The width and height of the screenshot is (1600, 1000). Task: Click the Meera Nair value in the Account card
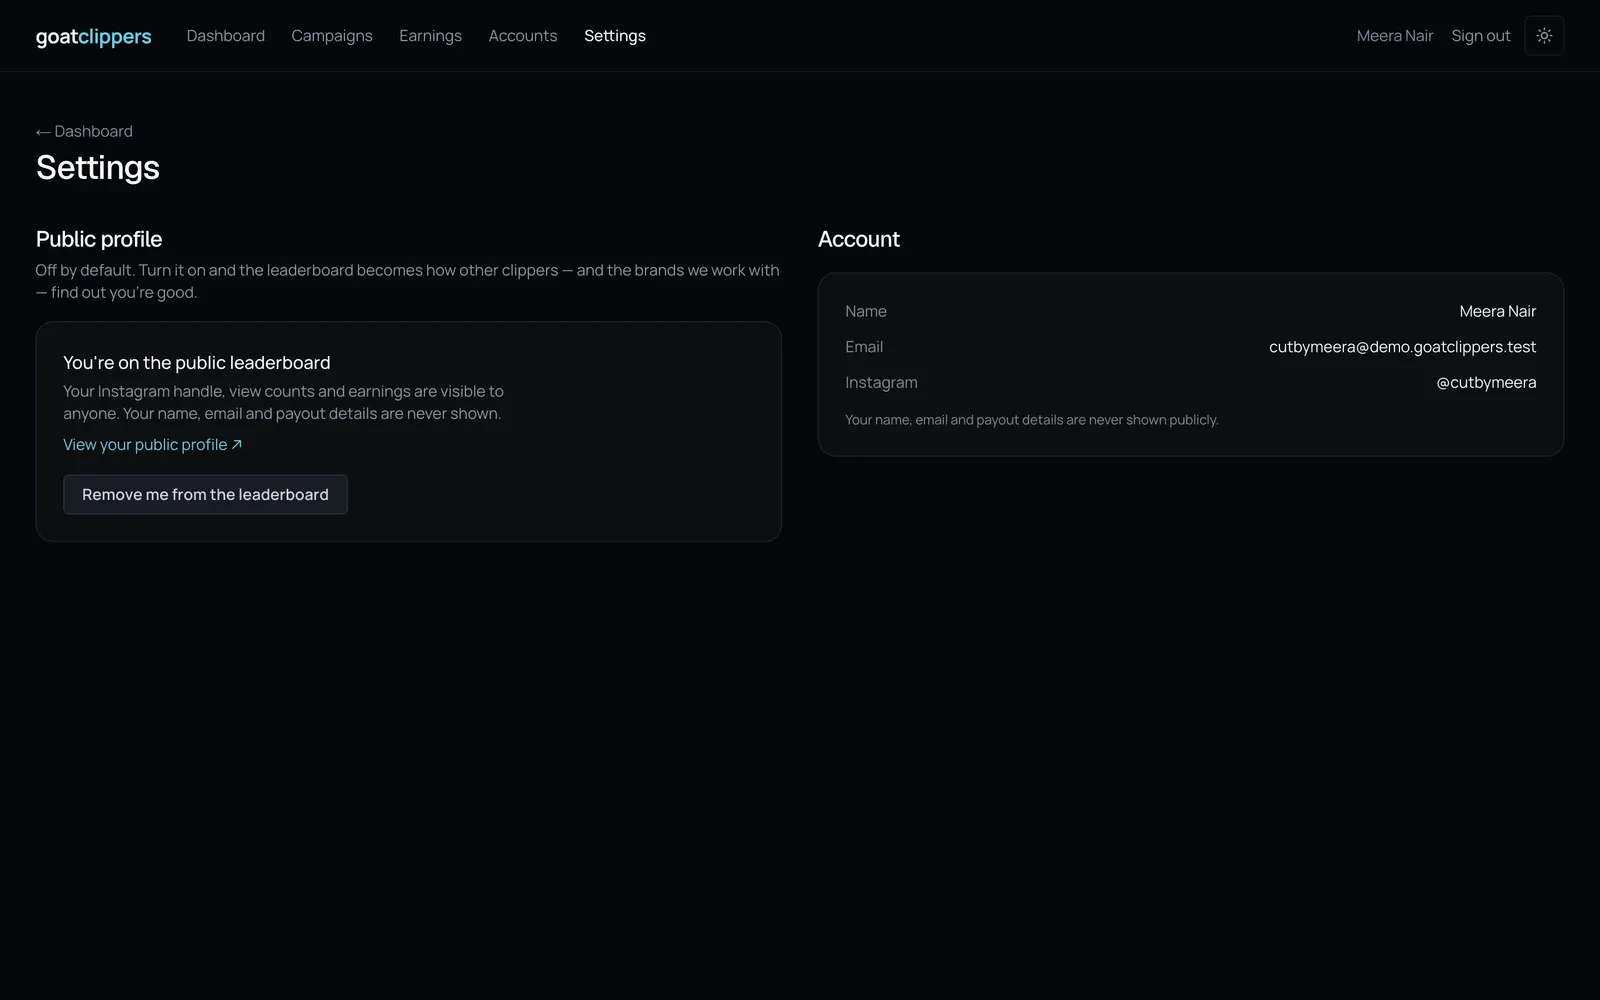(x=1498, y=312)
